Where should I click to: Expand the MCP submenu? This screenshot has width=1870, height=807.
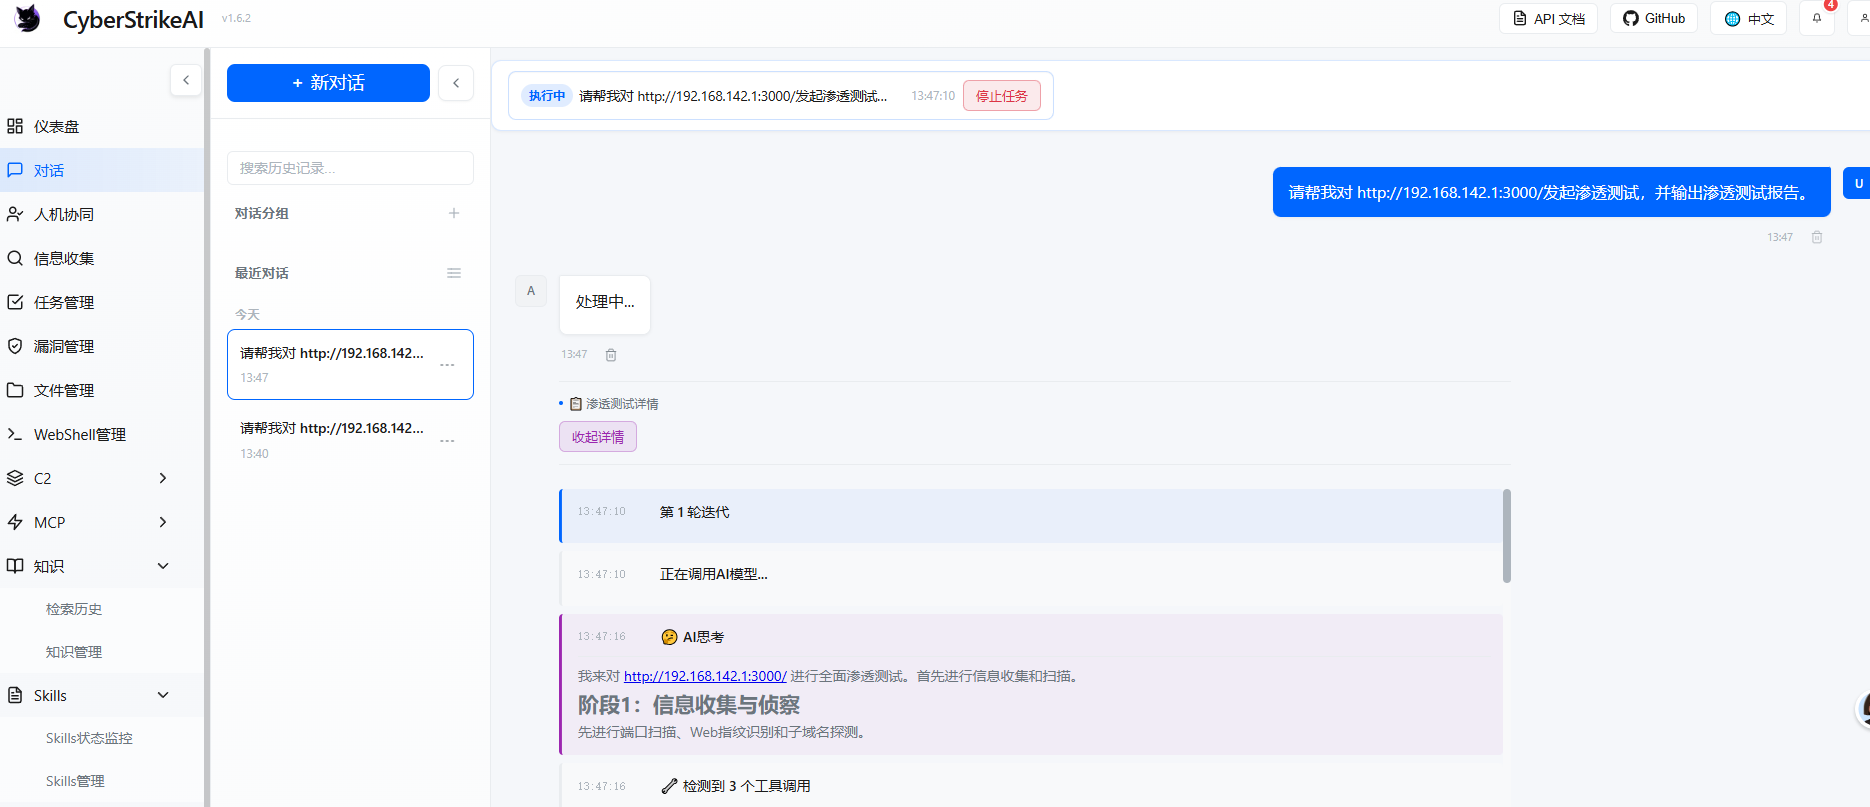click(x=163, y=522)
